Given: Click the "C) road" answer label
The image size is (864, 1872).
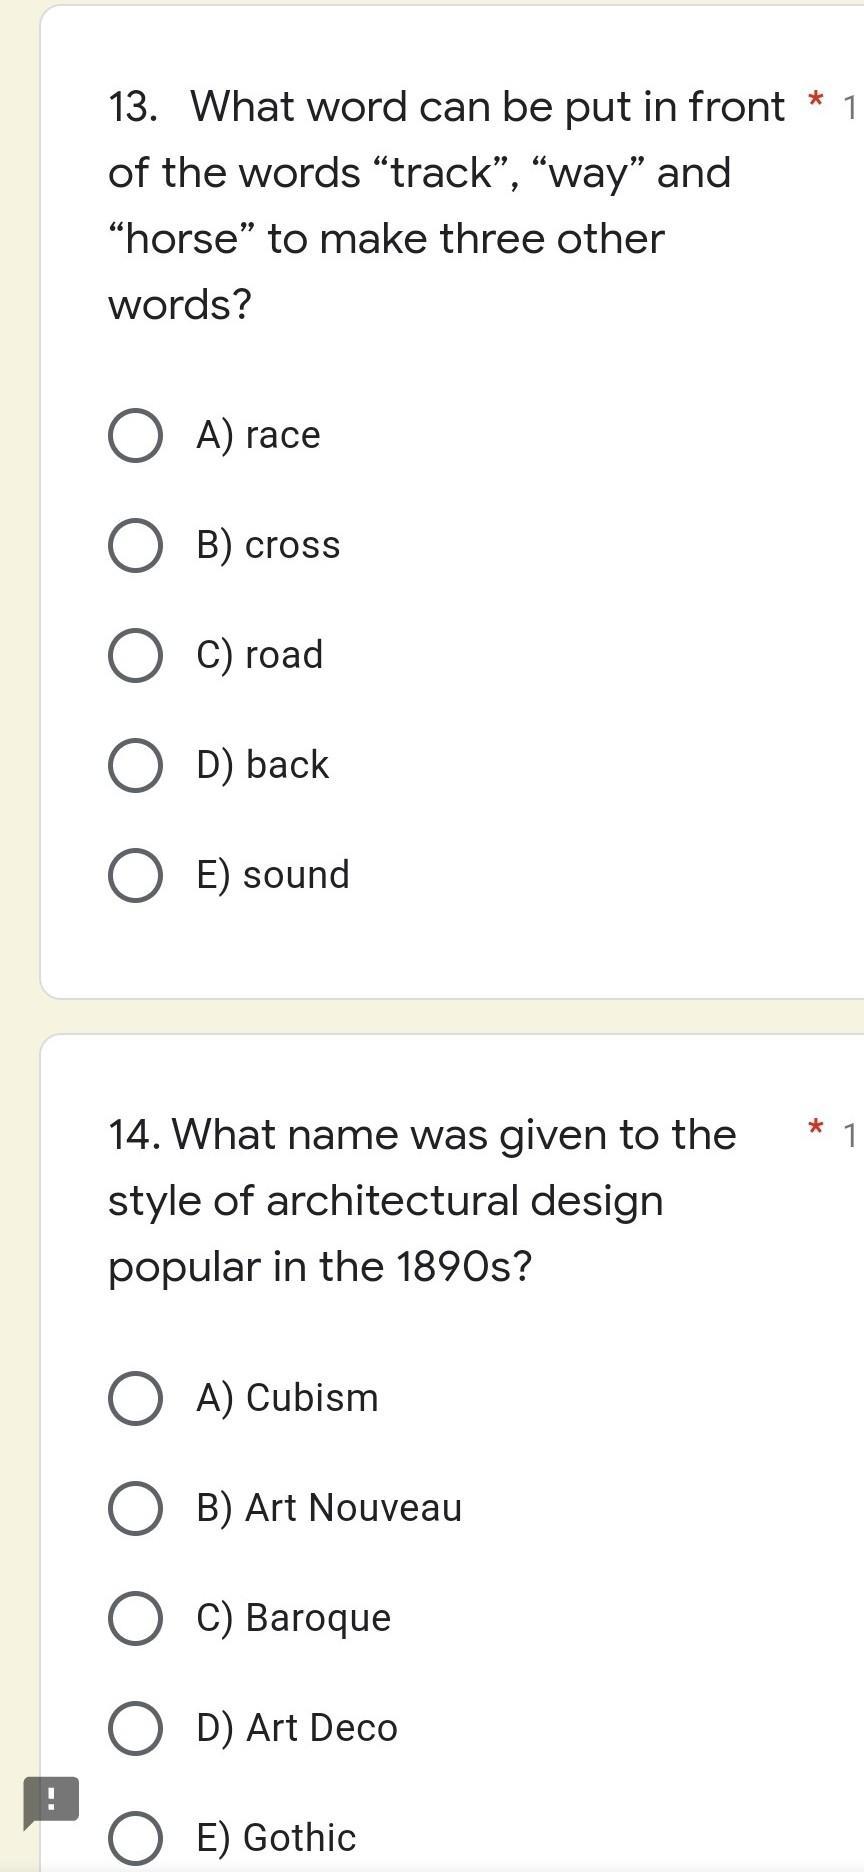Looking at the screenshot, I should tap(260, 656).
